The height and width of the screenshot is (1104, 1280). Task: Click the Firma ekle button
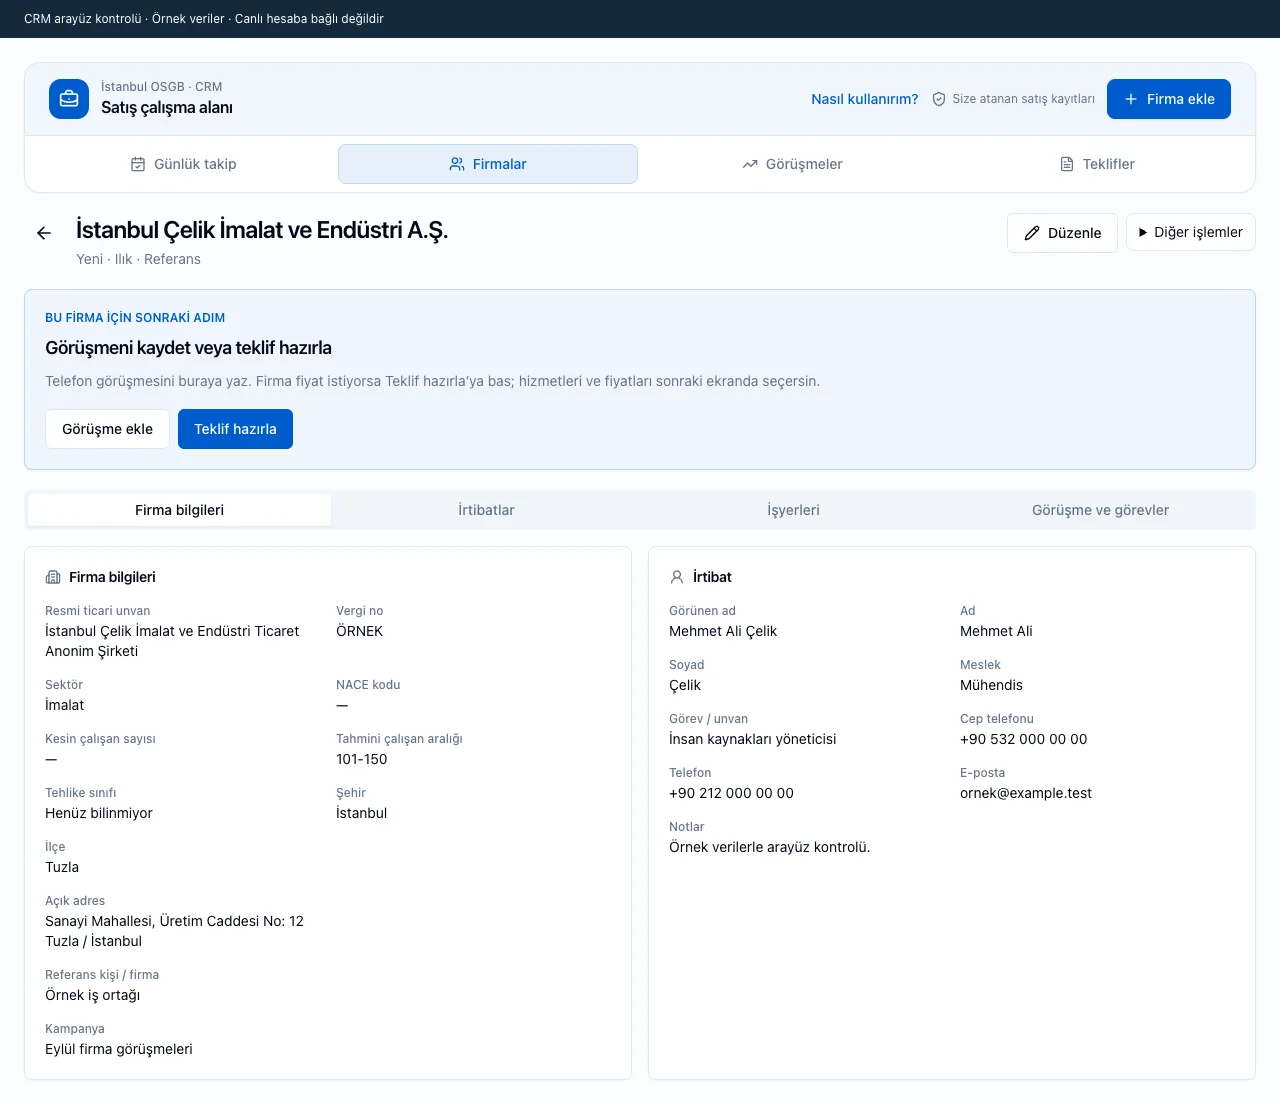click(1169, 99)
